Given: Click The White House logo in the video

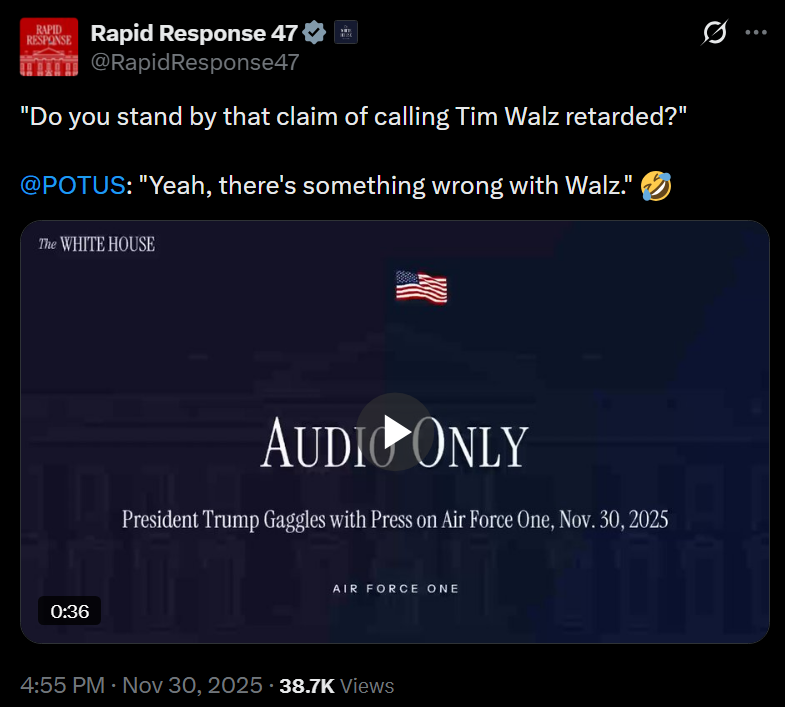Looking at the screenshot, I should 97,244.
